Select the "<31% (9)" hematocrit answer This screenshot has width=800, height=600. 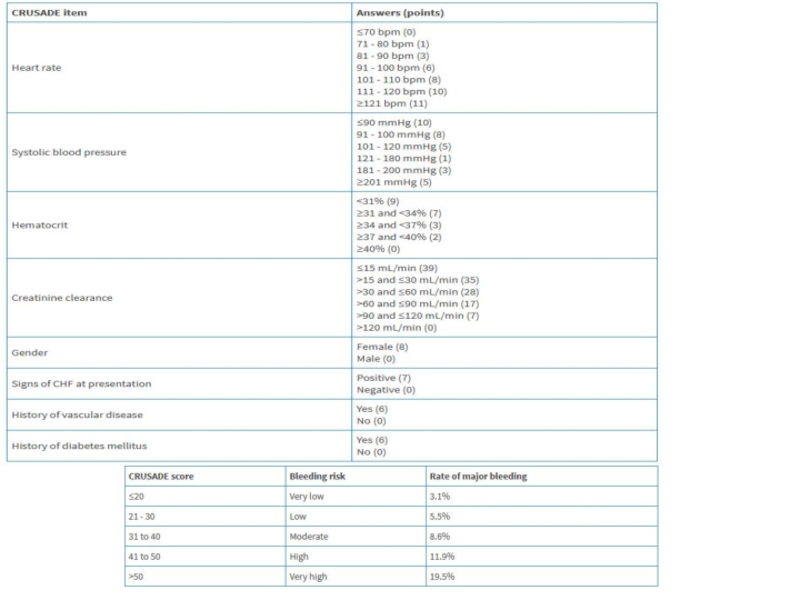(x=378, y=201)
